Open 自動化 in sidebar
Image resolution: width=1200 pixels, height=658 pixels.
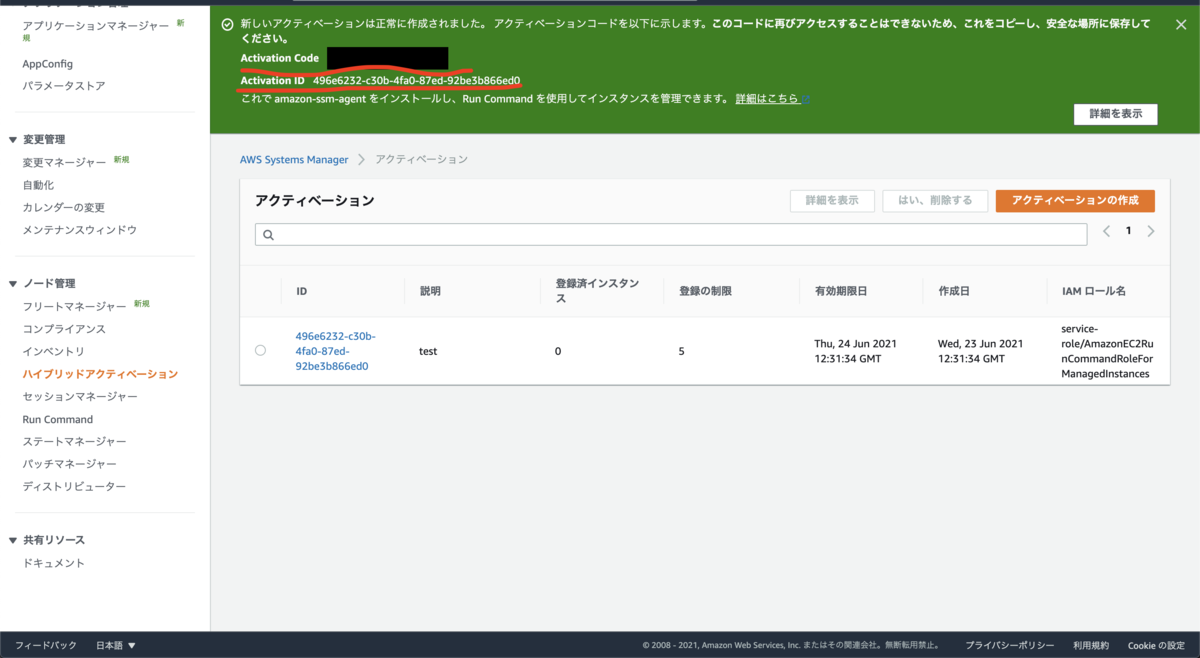point(38,185)
